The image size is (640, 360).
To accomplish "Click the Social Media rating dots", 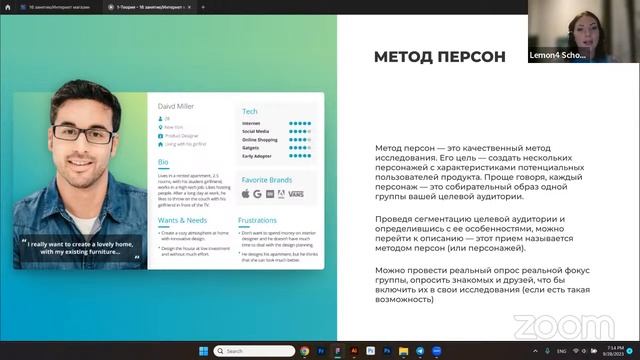I will coord(300,131).
